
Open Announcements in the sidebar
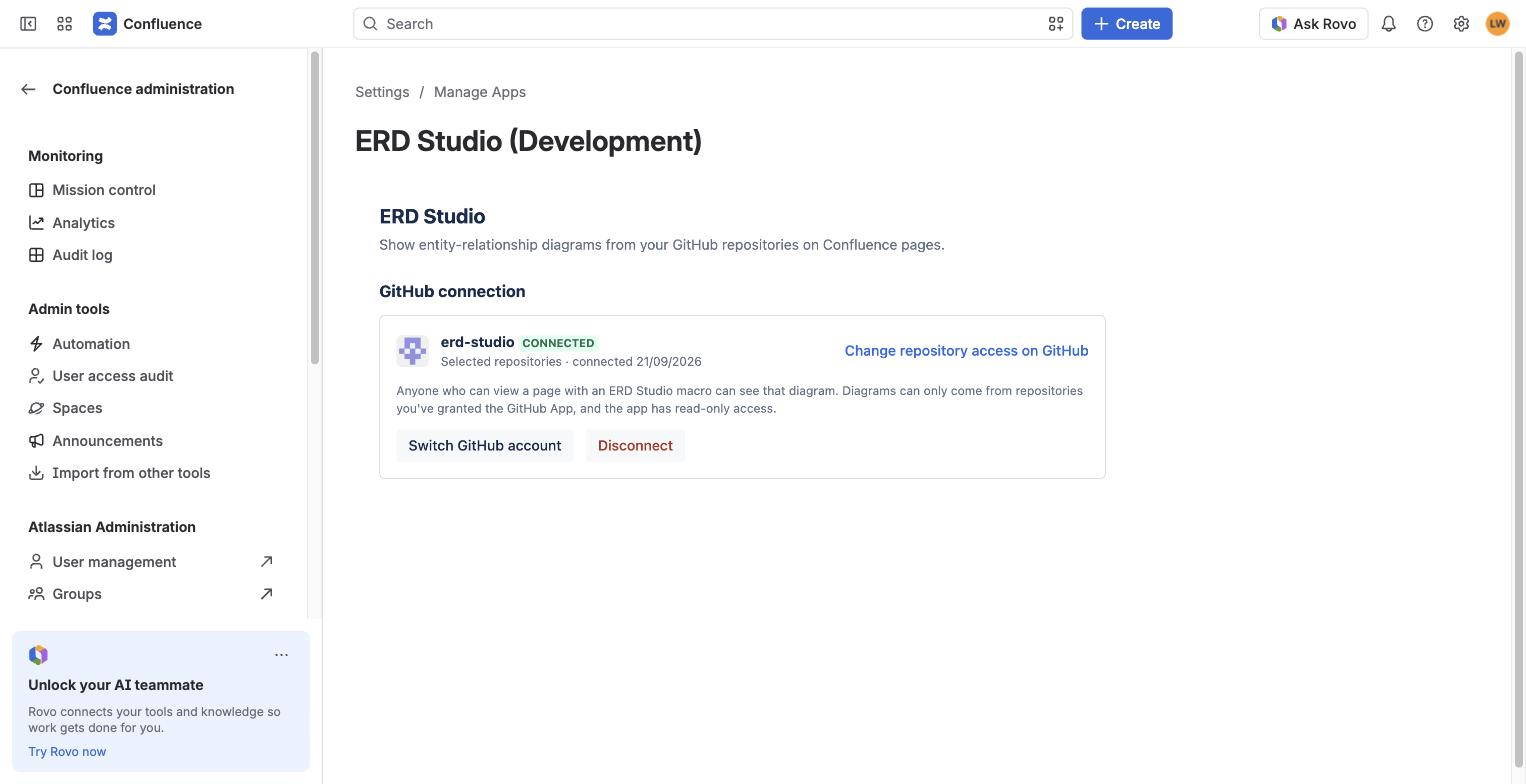tap(107, 441)
